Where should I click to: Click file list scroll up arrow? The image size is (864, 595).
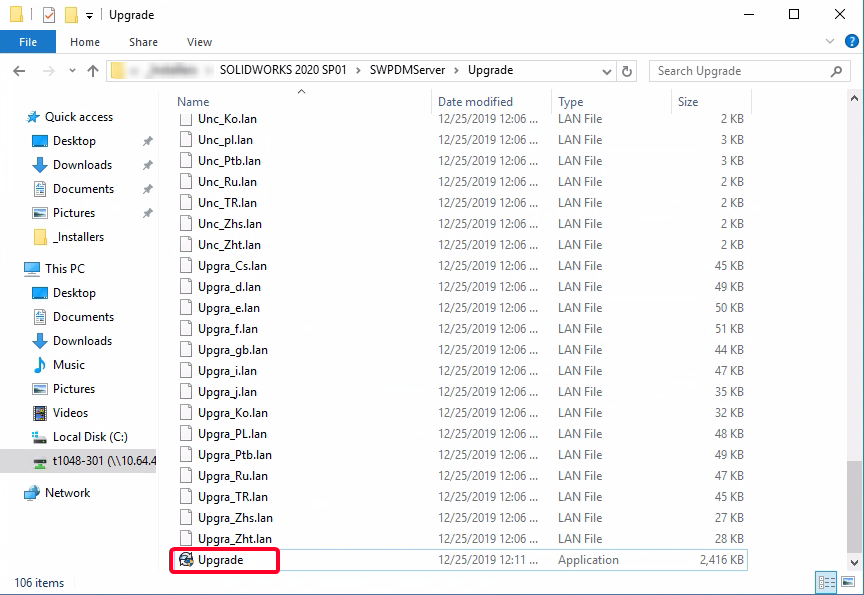tap(854, 99)
